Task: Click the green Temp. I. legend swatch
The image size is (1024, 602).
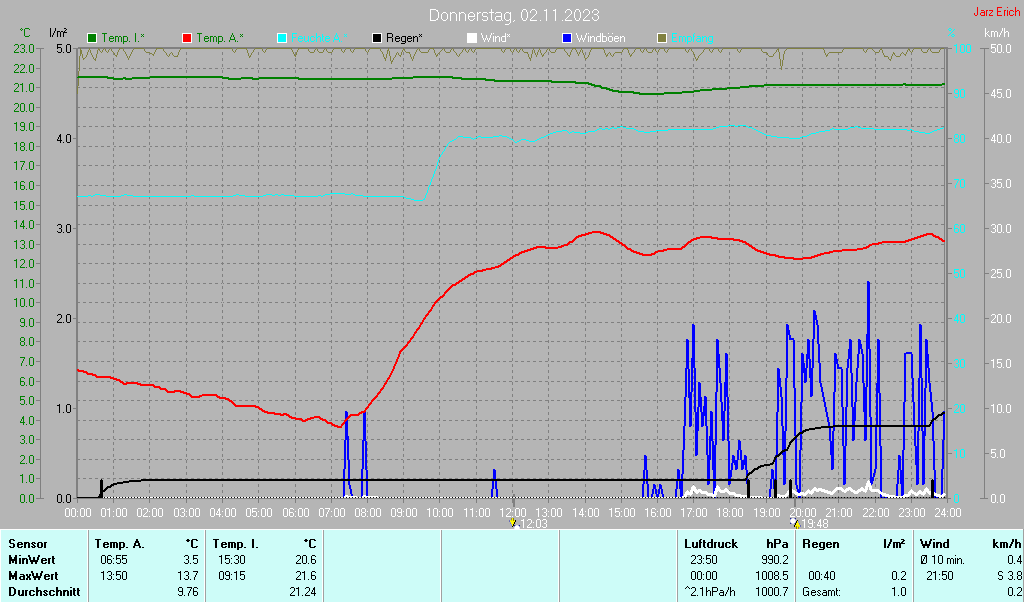Action: coord(92,39)
